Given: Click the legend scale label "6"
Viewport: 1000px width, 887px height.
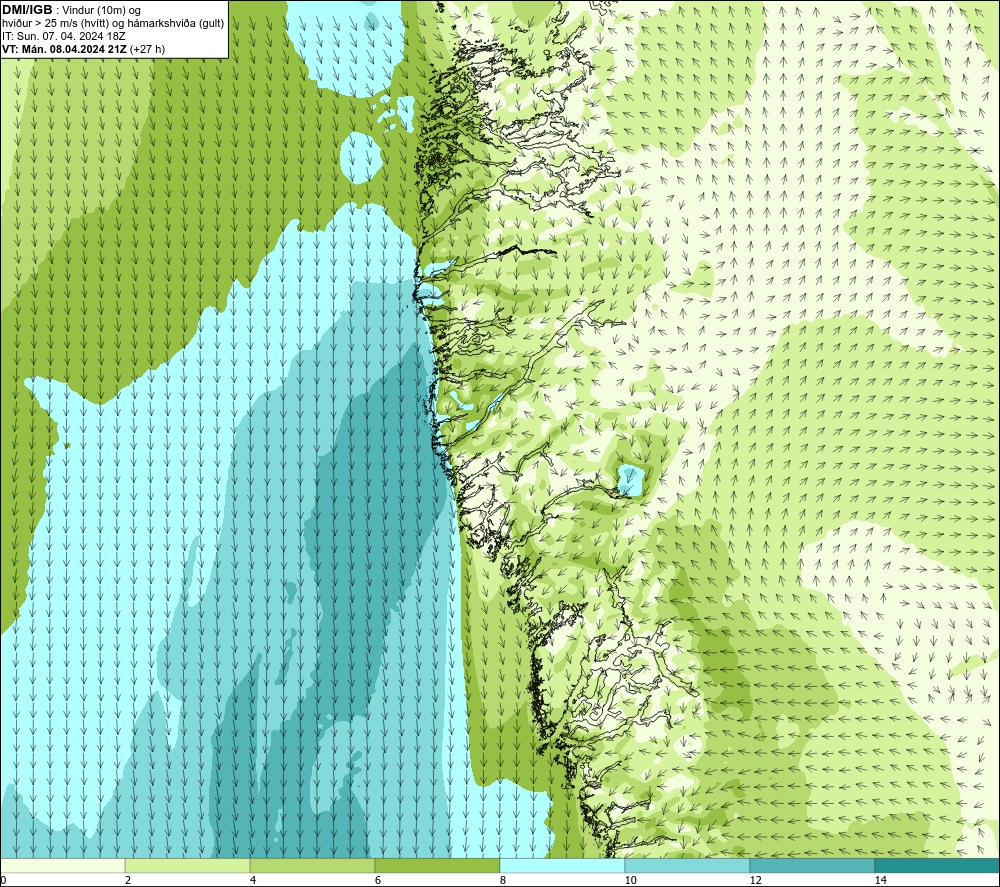Looking at the screenshot, I should point(378,880).
